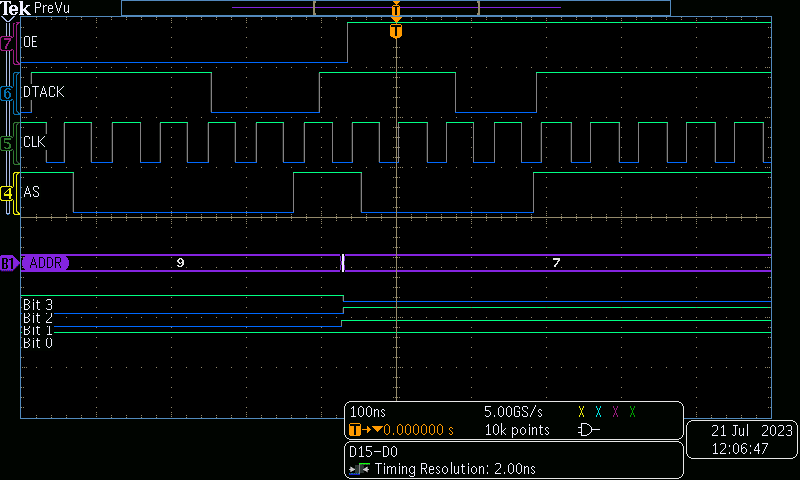Click the AS waveform label
Viewport: 800px width, 480px height.
pyautogui.click(x=31, y=192)
